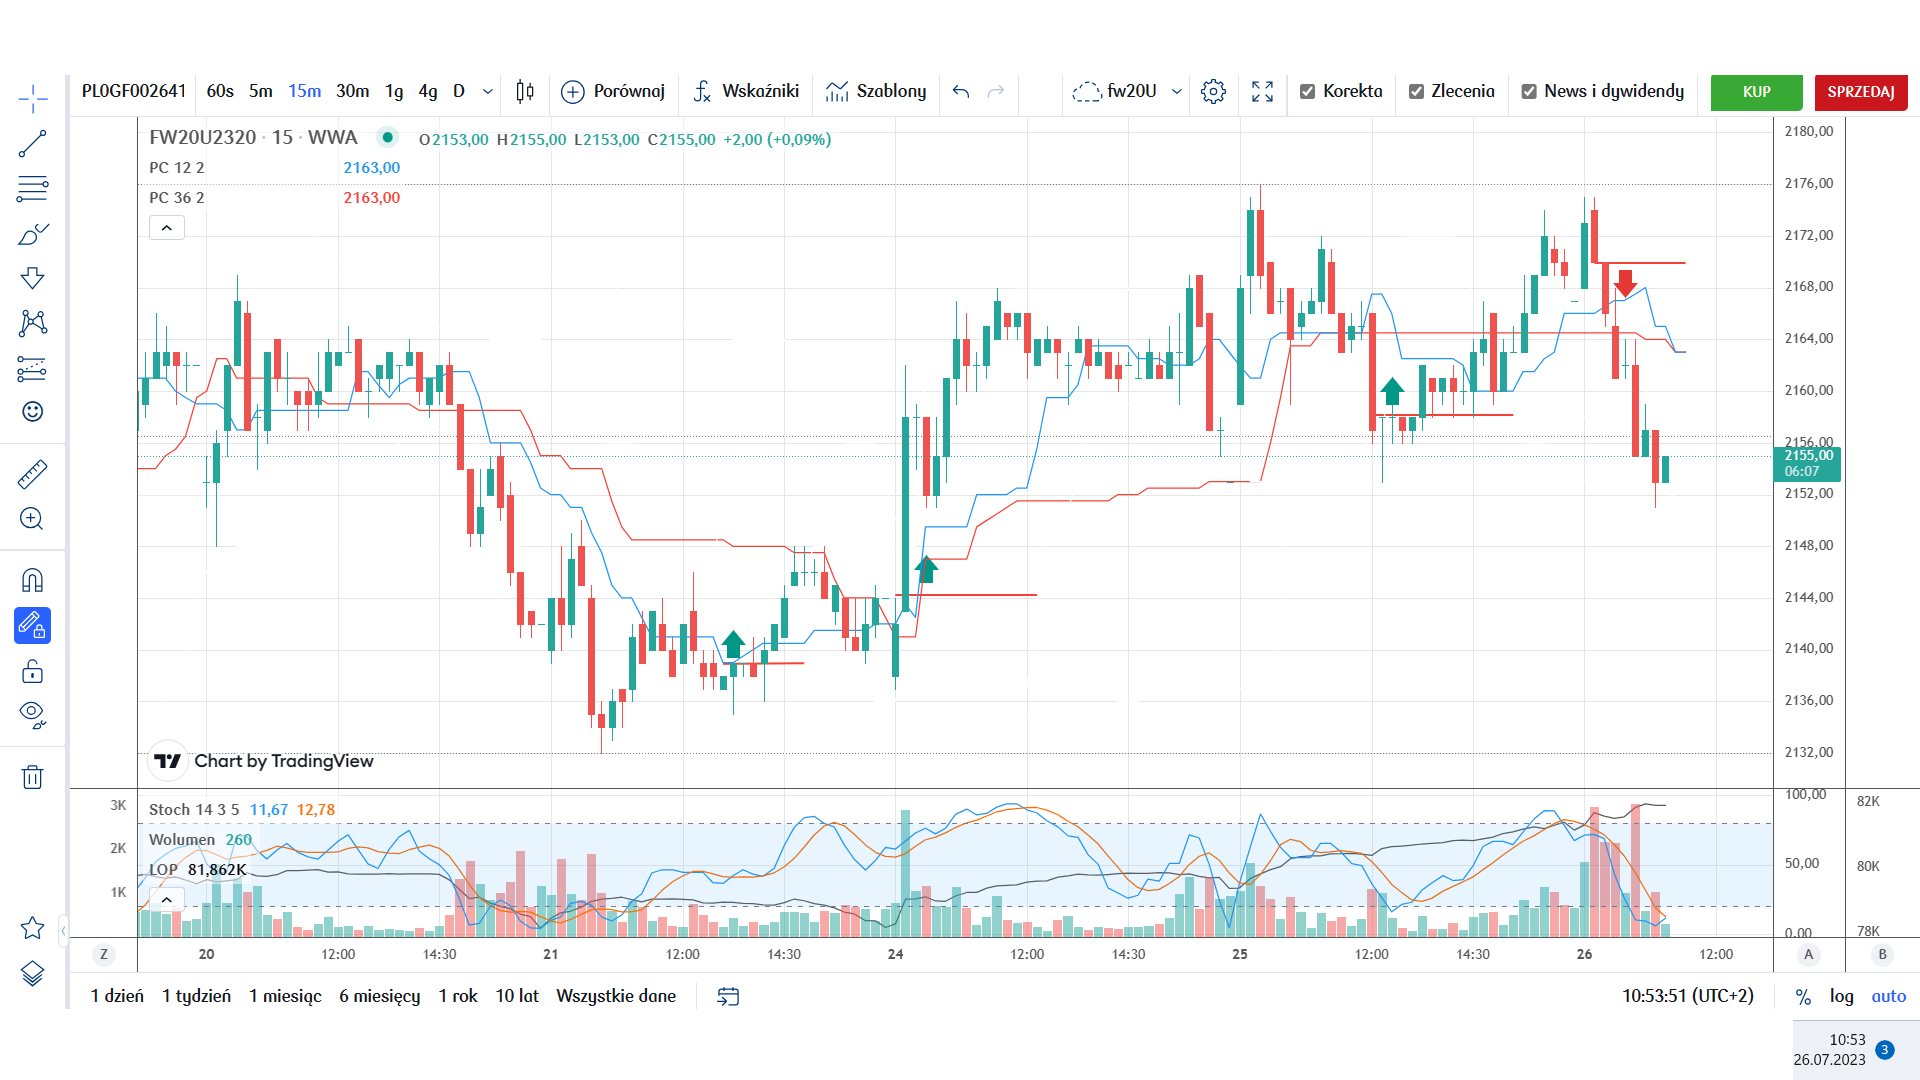This screenshot has width=1920, height=1080.
Task: Set range to 10 lat
Action: (x=517, y=996)
